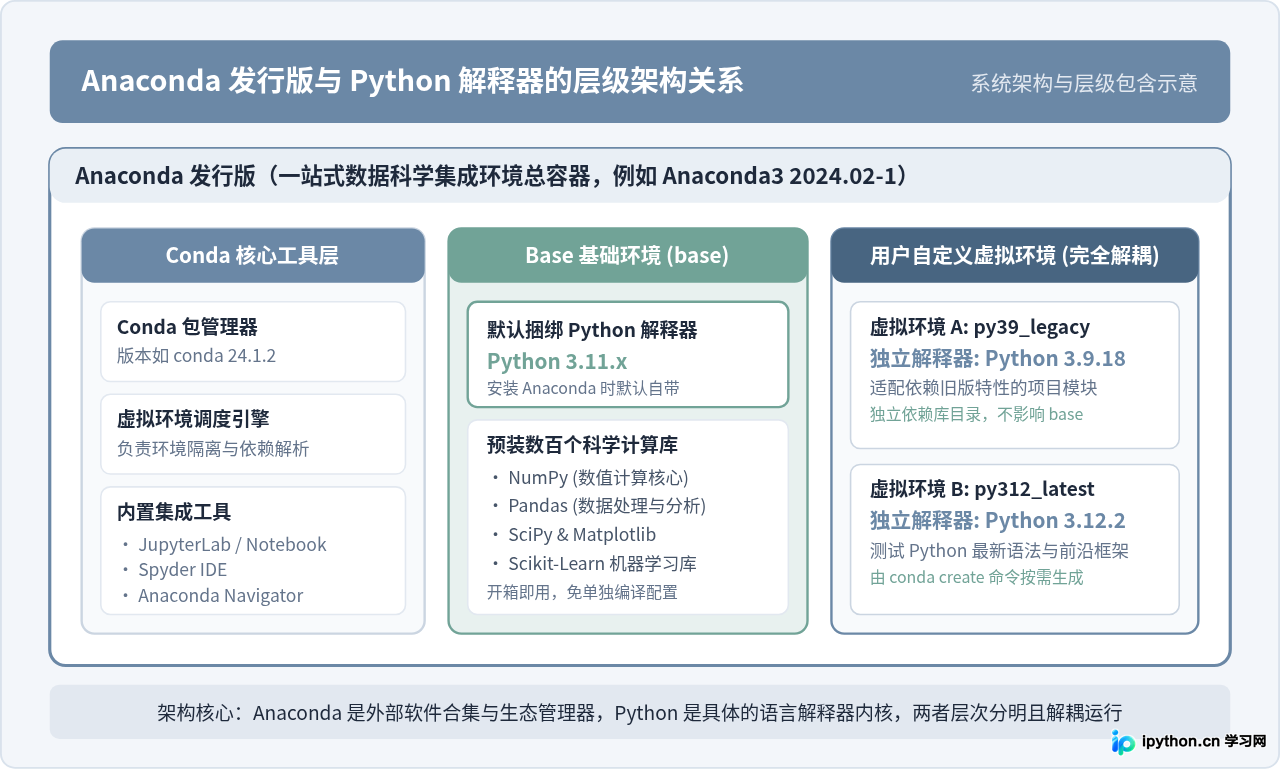Click the subtitle "系统架构与层级包含示意"
Viewport: 1280px width, 770px height.
(x=1084, y=83)
